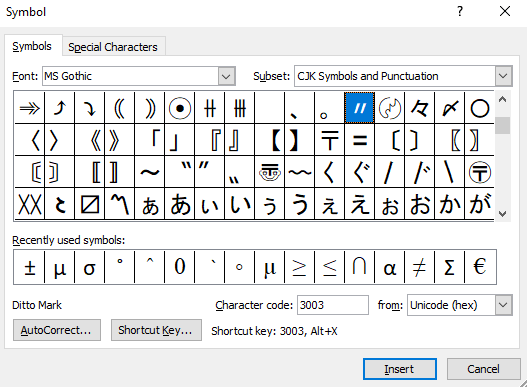Select the left black lenticular bracket 【
This screenshot has width=527, height=387.
pyautogui.click(x=270, y=140)
